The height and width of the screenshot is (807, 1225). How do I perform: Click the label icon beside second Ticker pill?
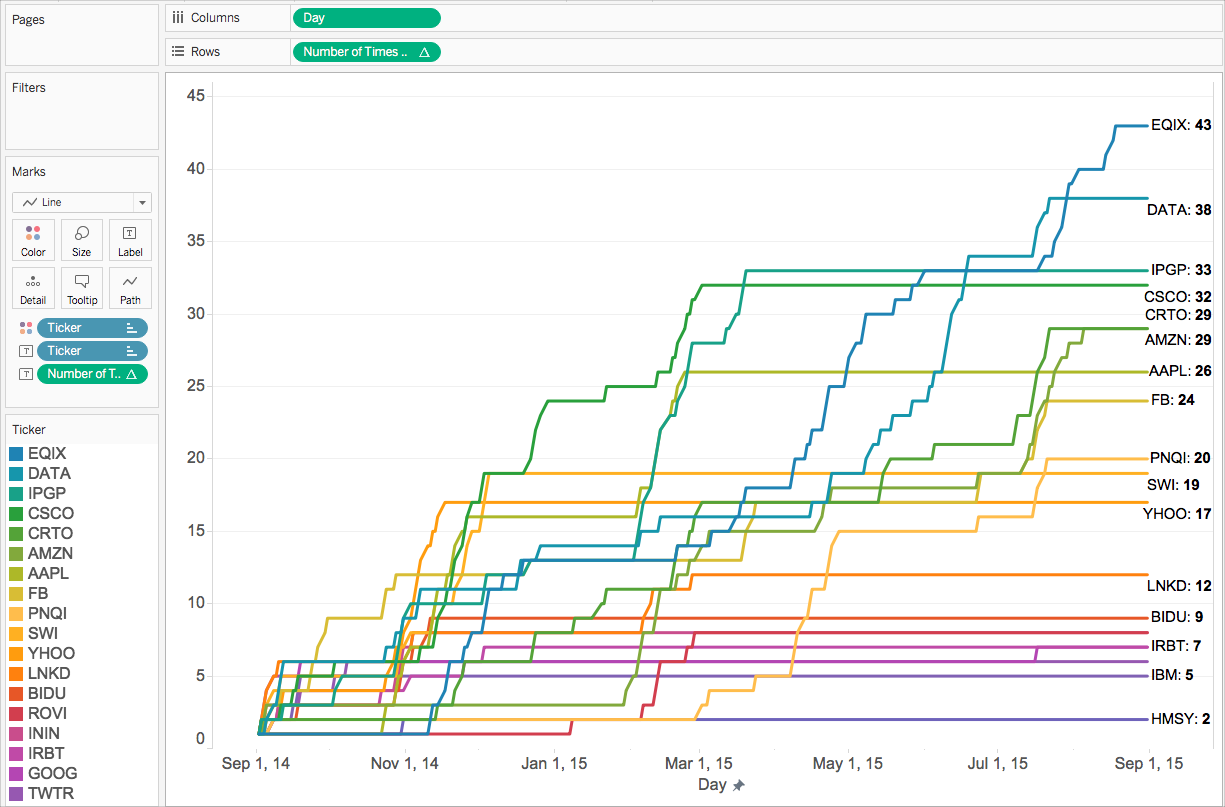pyautogui.click(x=25, y=351)
